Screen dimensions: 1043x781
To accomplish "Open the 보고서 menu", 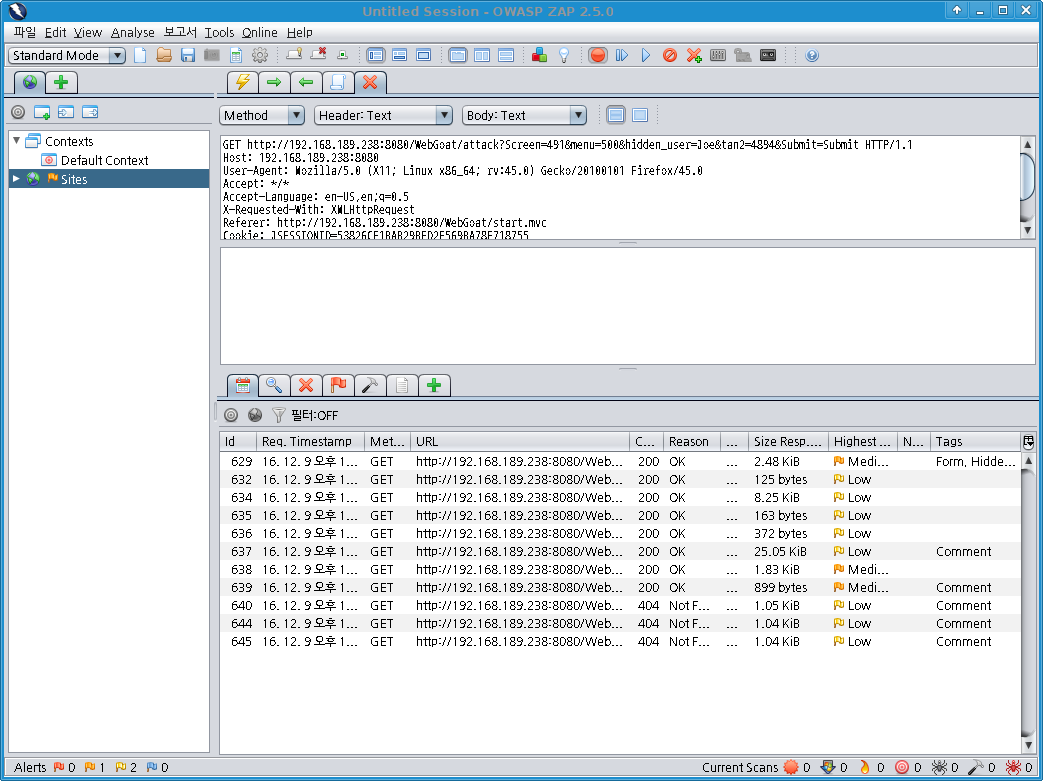I will [x=180, y=32].
